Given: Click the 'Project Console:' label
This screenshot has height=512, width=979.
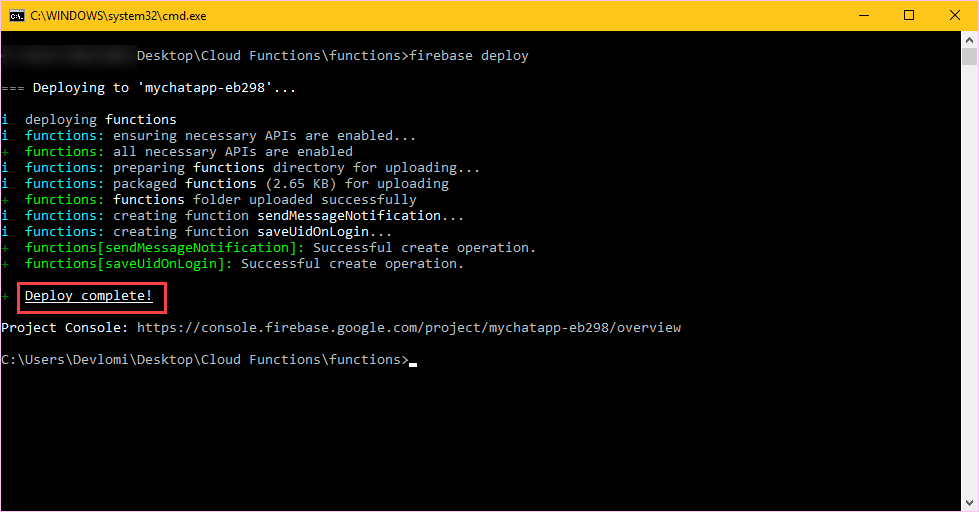Looking at the screenshot, I should pyautogui.click(x=65, y=328).
